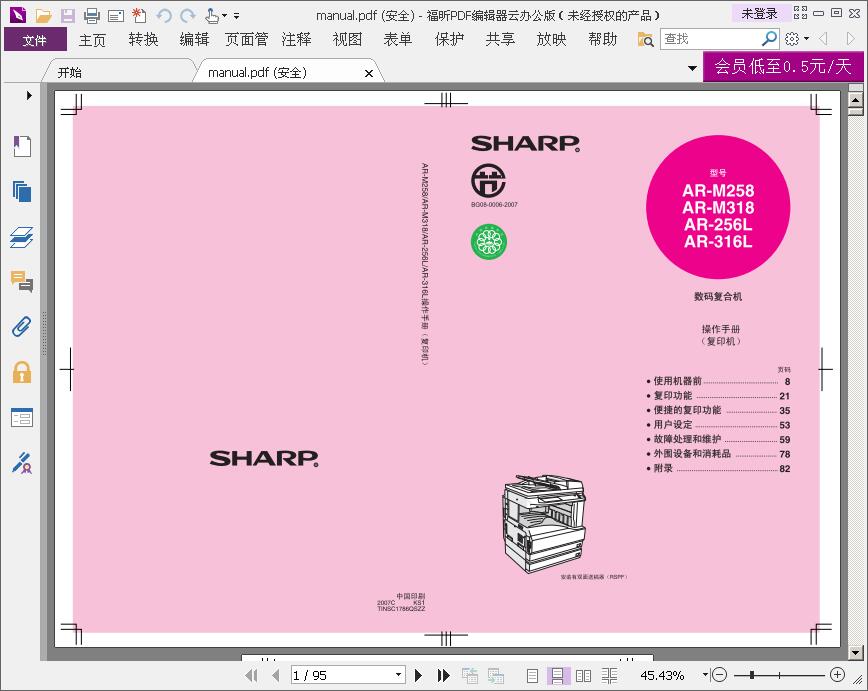Viewport: 868px width, 691px height.
Task: Click the zoom in plus button
Action: (838, 674)
